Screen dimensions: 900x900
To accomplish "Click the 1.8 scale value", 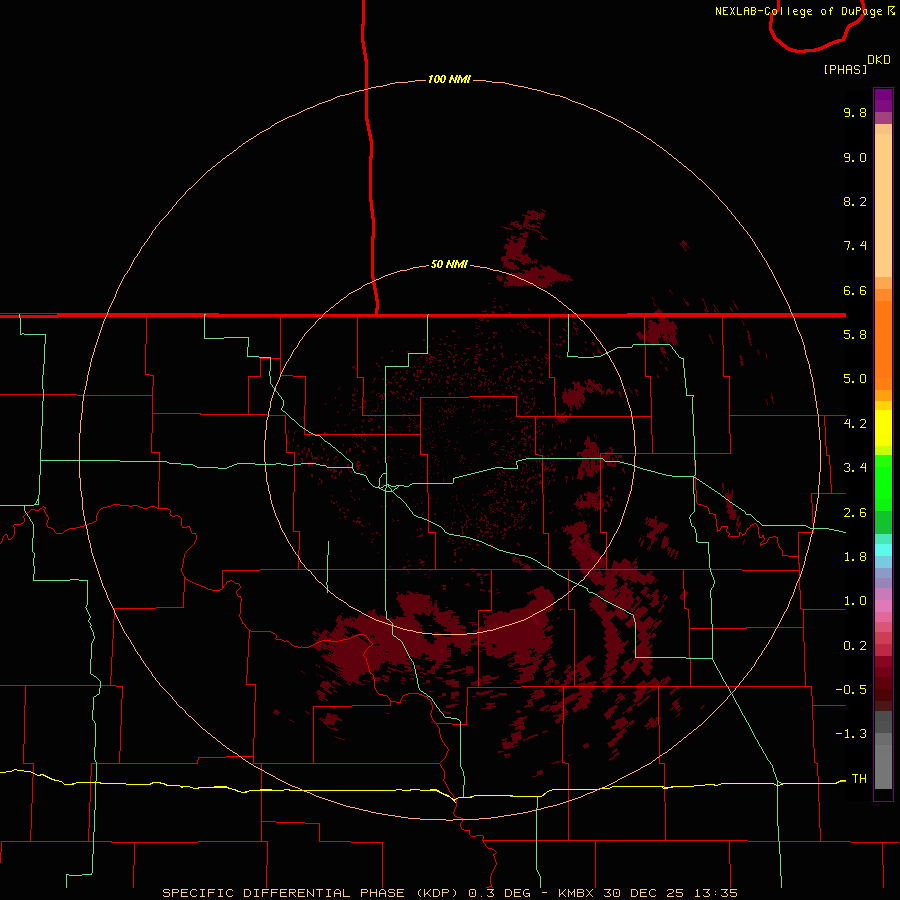I will pyautogui.click(x=855, y=557).
